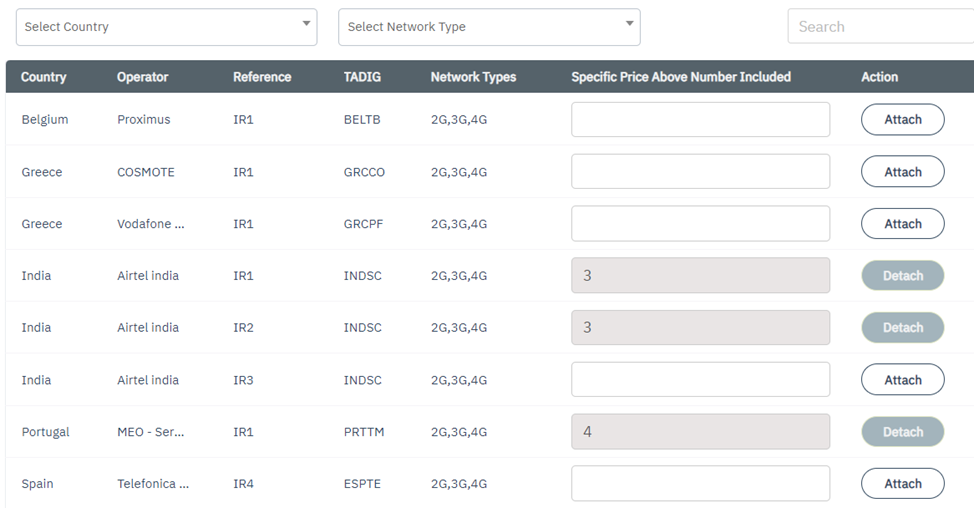Click the Country column header
The width and height of the screenshot is (974, 508).
(x=44, y=77)
